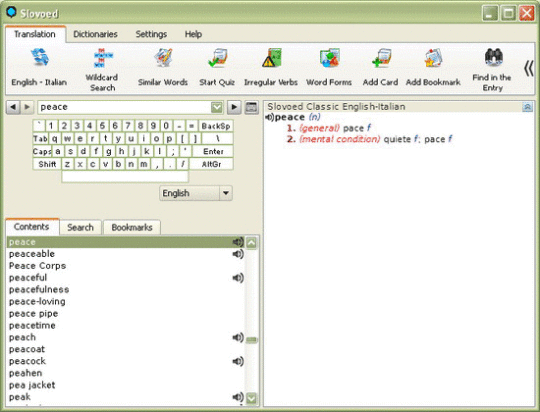Click the word list scrollbar thumb
This screenshot has width=540, height=412.
(251, 340)
